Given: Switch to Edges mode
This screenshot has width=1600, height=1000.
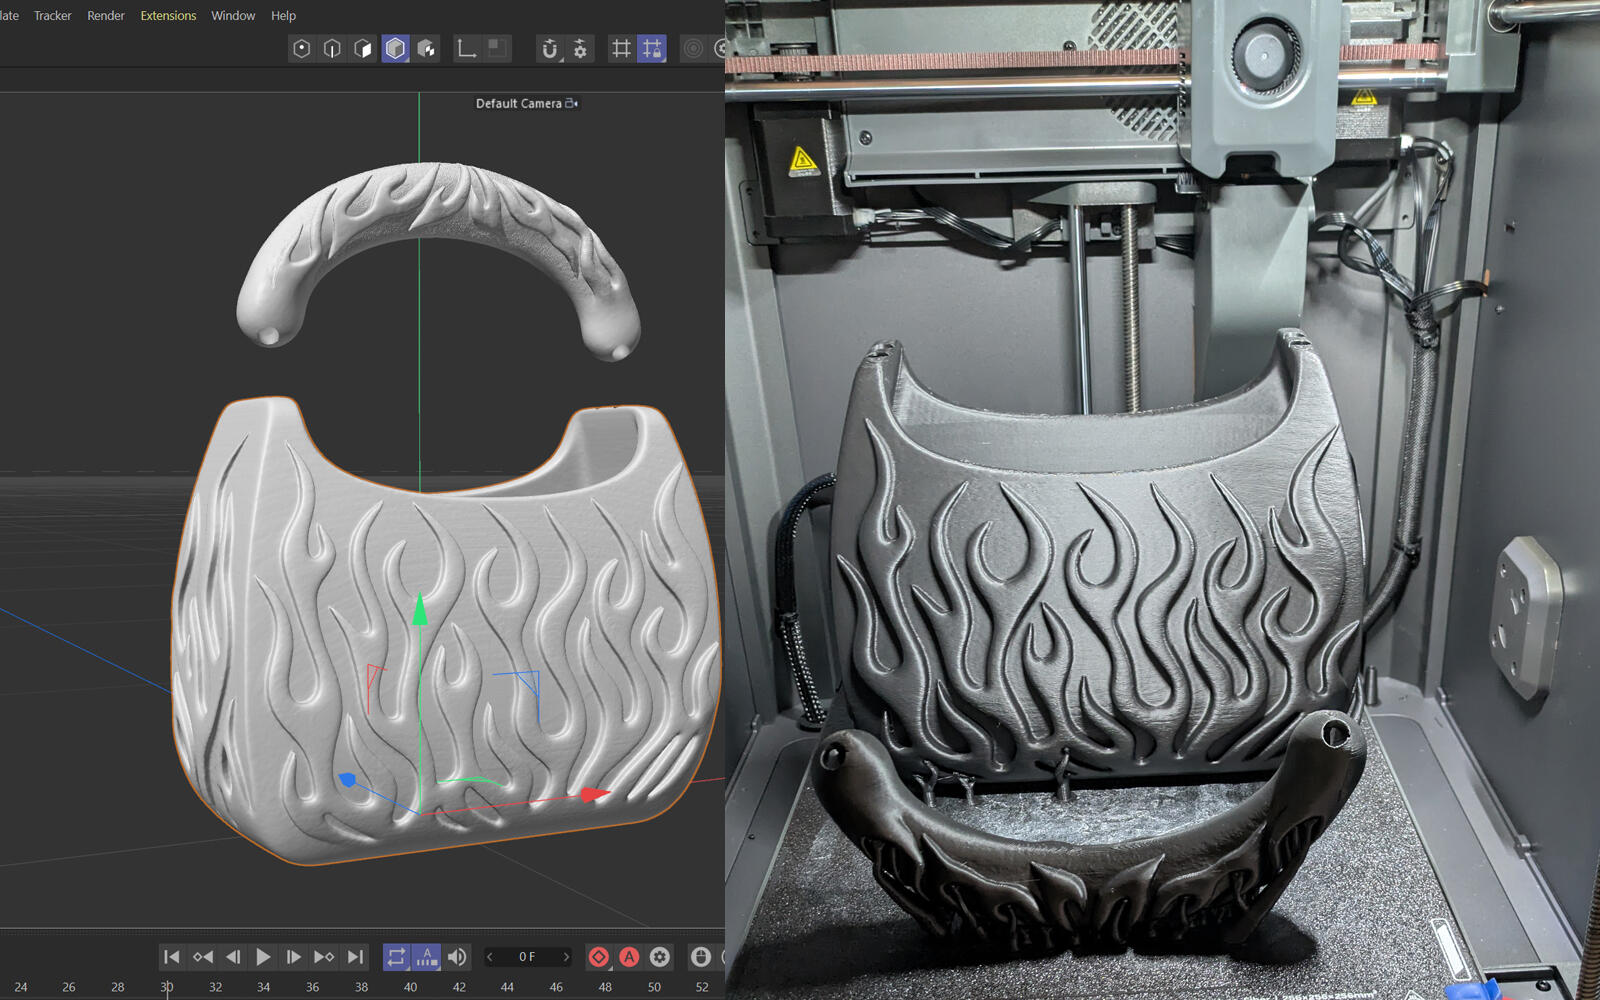Looking at the screenshot, I should [332, 49].
